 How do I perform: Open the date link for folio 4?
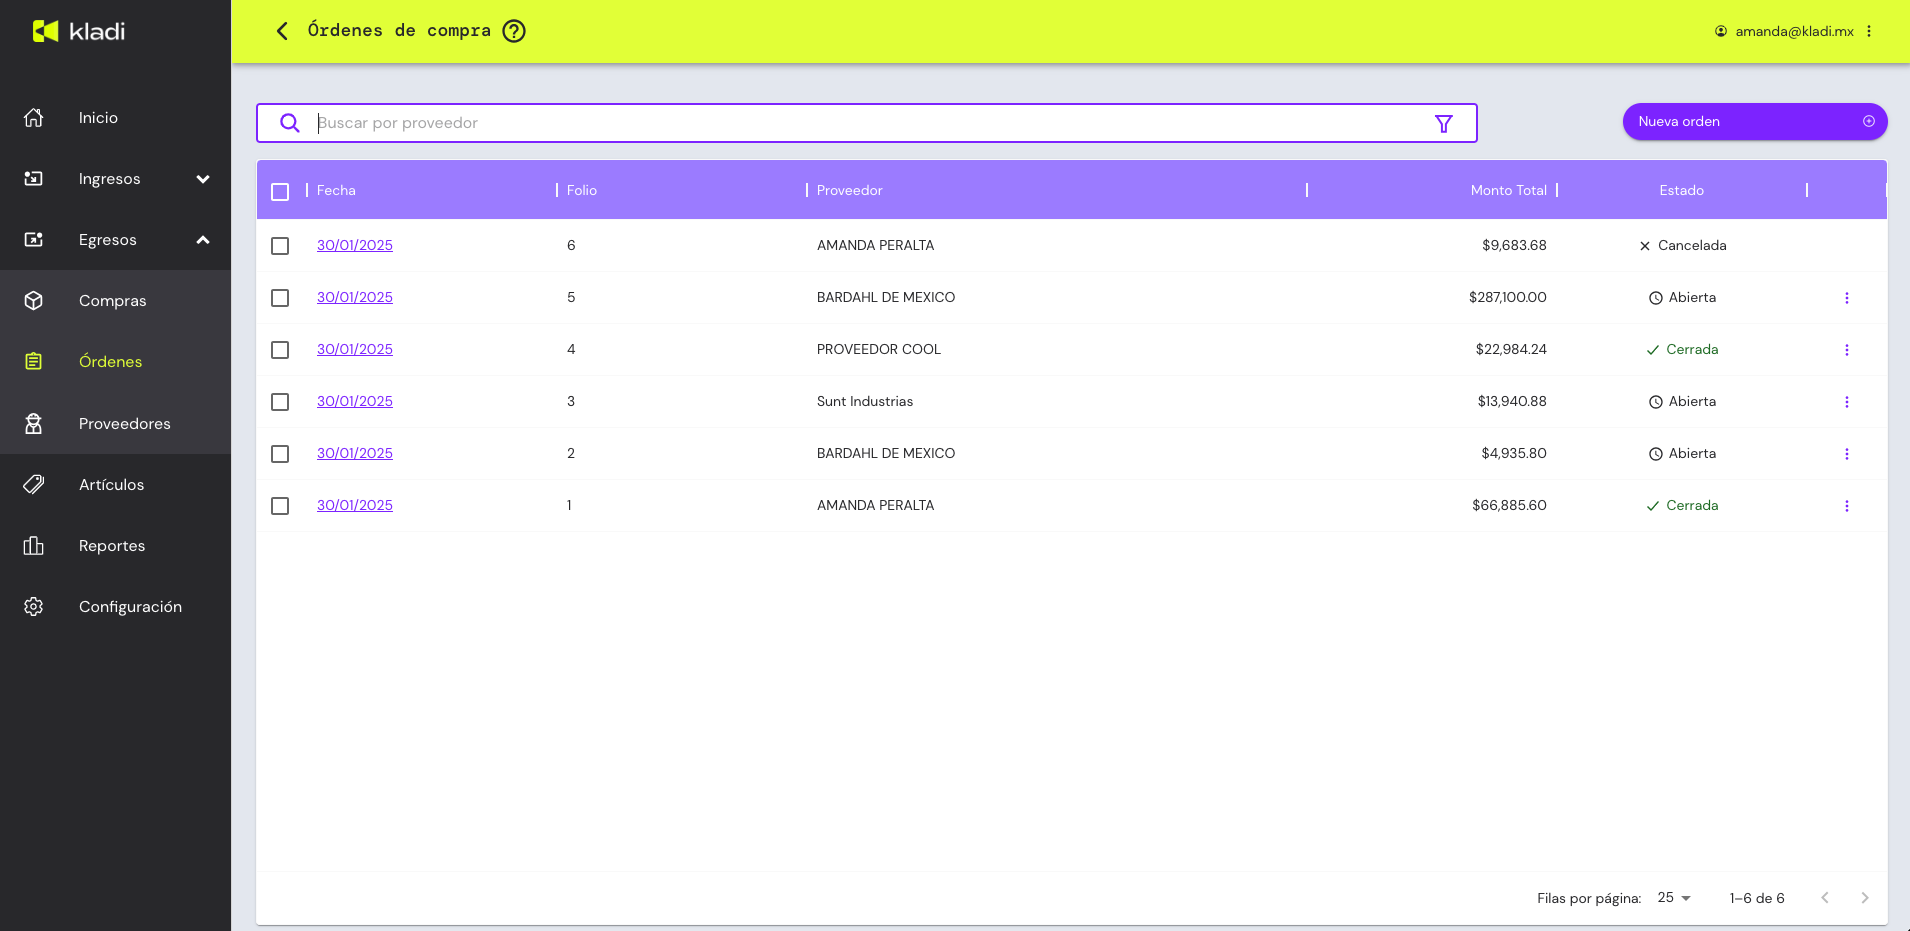point(354,349)
